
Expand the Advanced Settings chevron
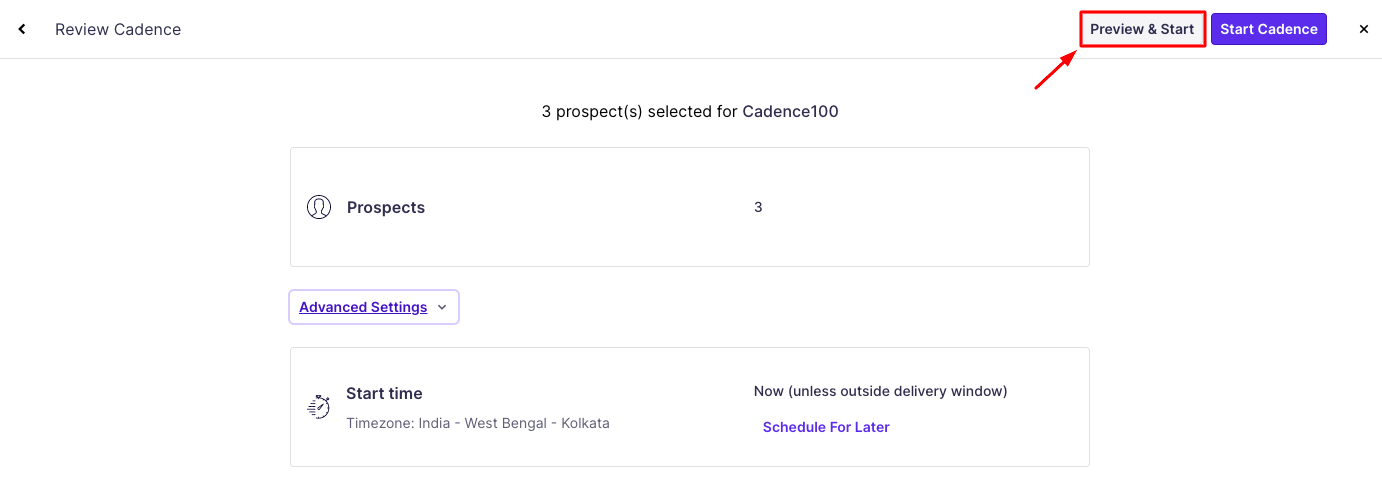[x=443, y=307]
